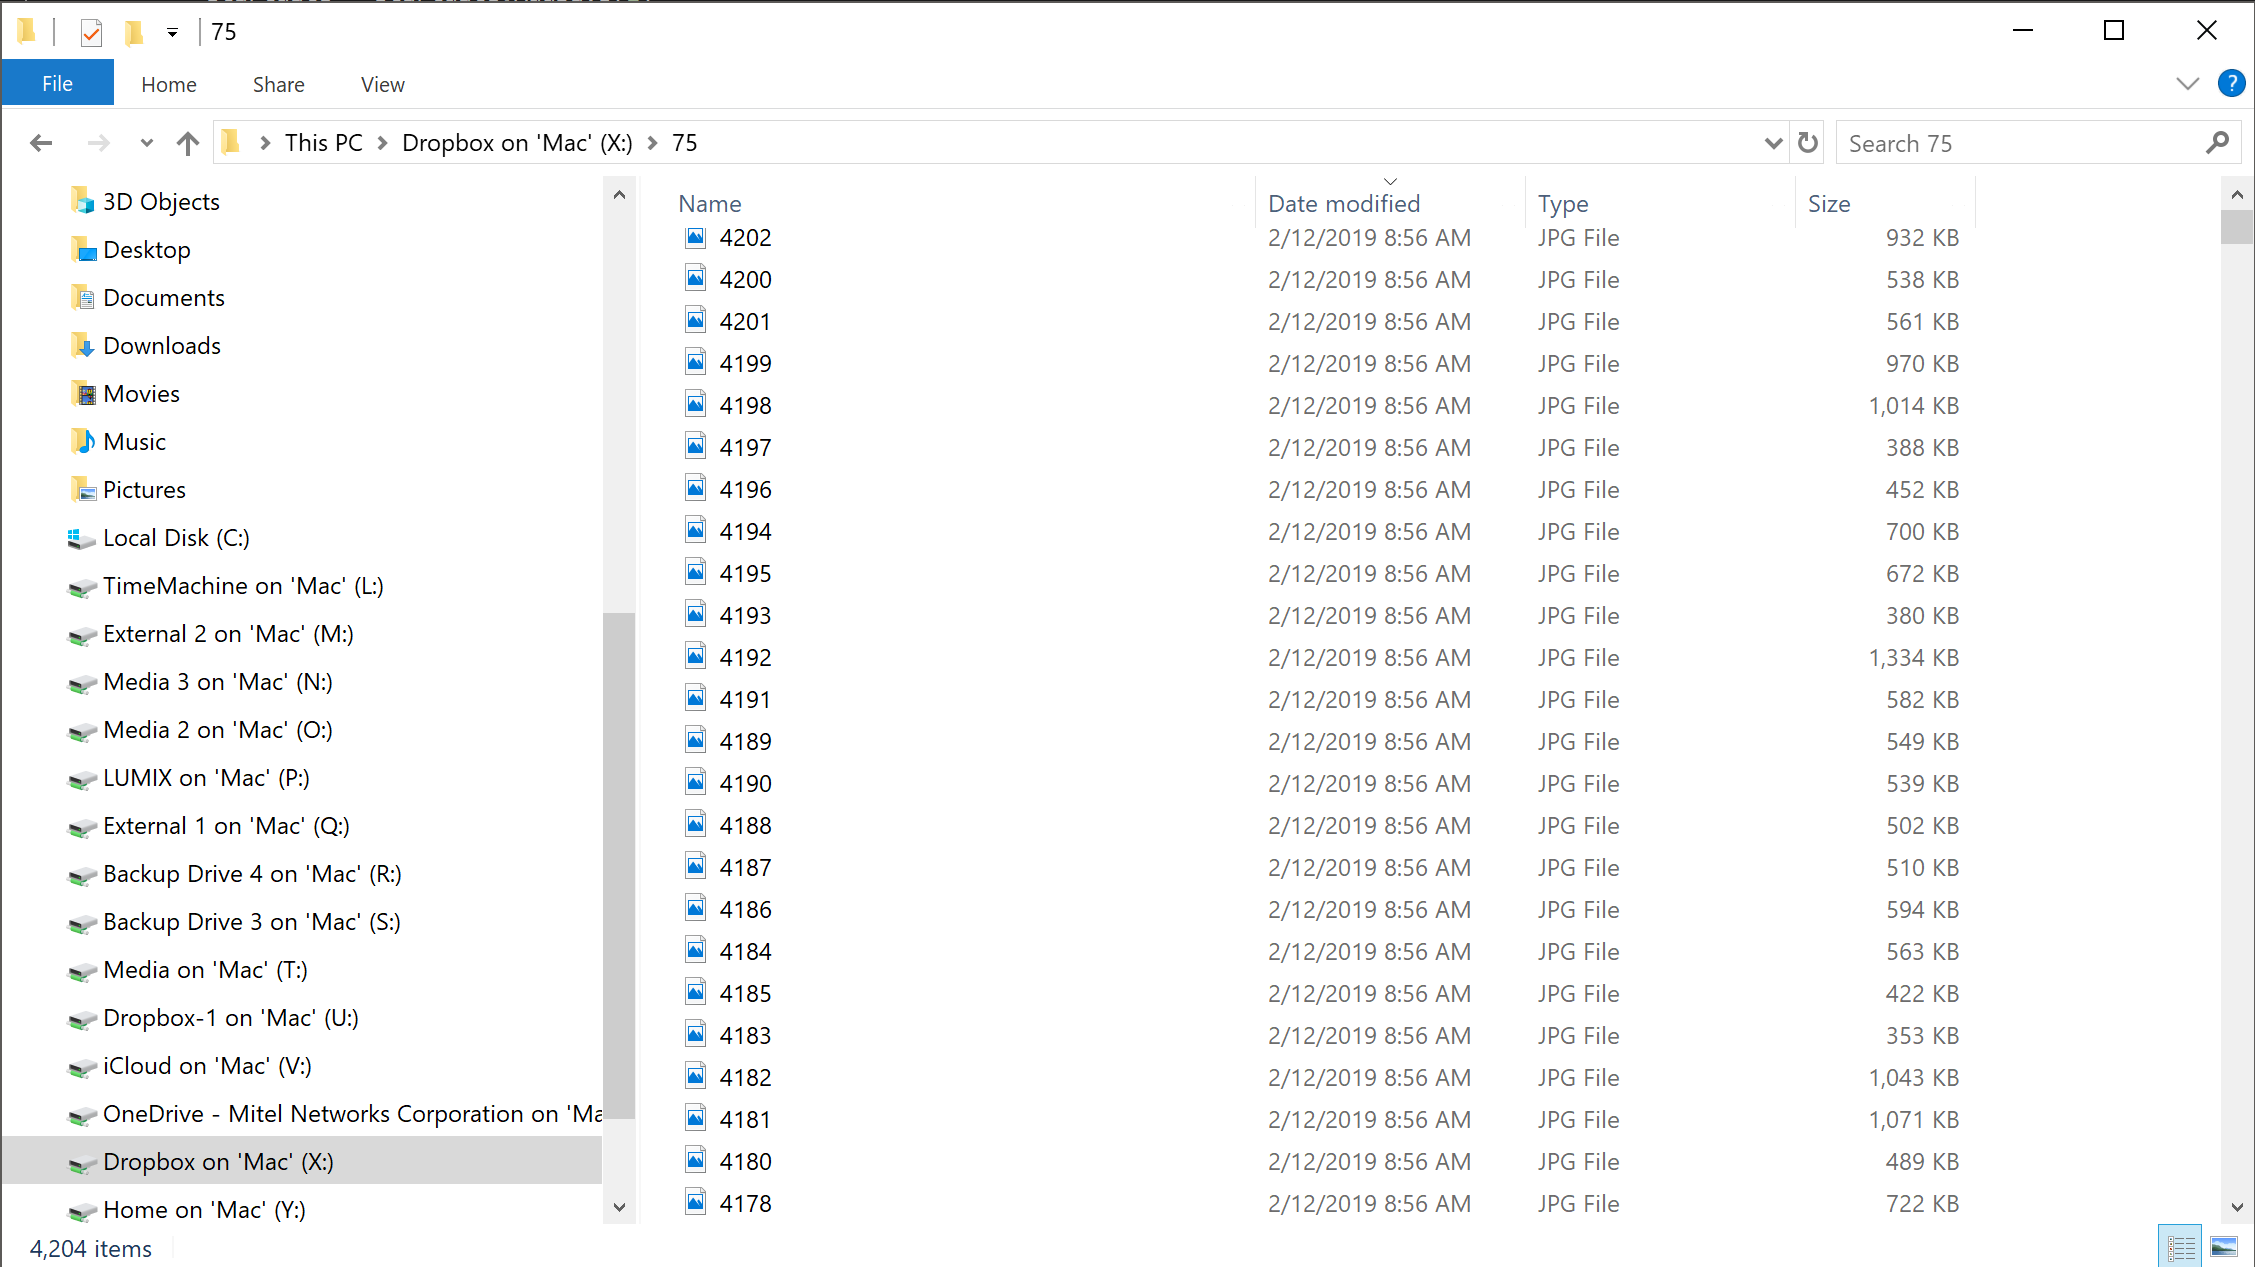This screenshot has width=2255, height=1267.
Task: Go up one folder level
Action: (187, 143)
